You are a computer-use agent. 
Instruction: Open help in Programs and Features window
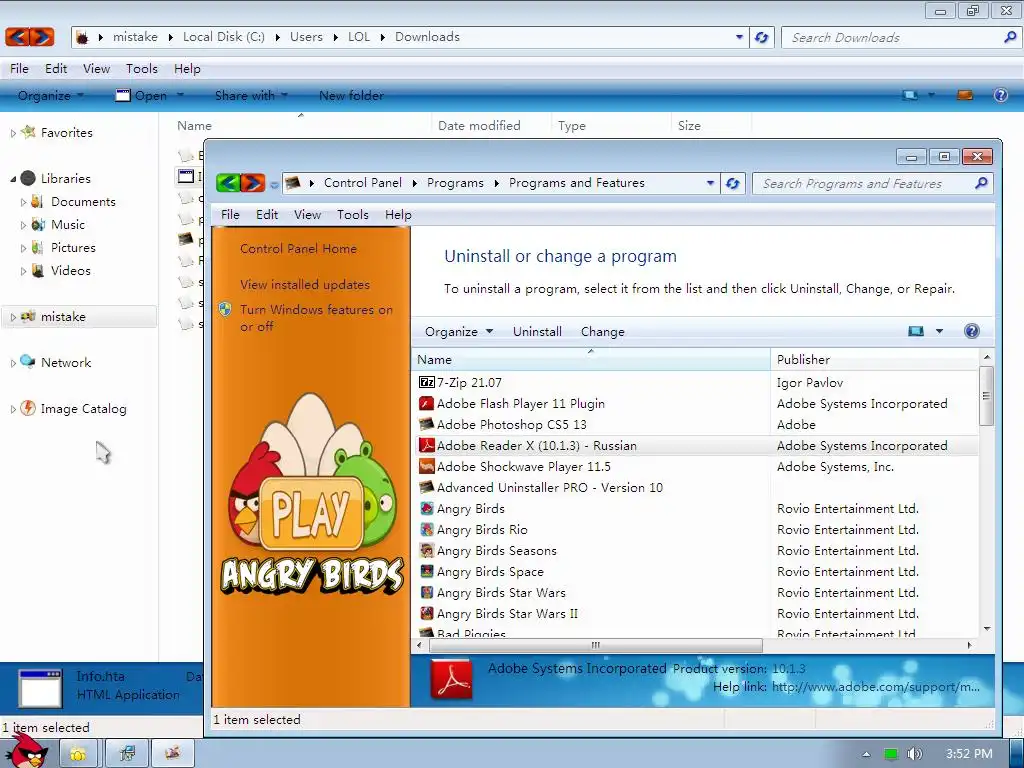[x=972, y=331]
